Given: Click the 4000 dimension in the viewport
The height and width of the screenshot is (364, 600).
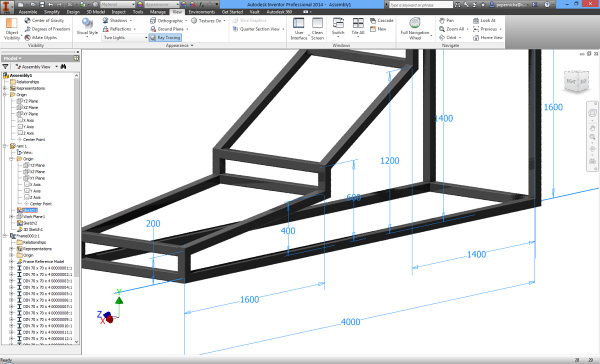Looking at the screenshot, I should [351, 322].
